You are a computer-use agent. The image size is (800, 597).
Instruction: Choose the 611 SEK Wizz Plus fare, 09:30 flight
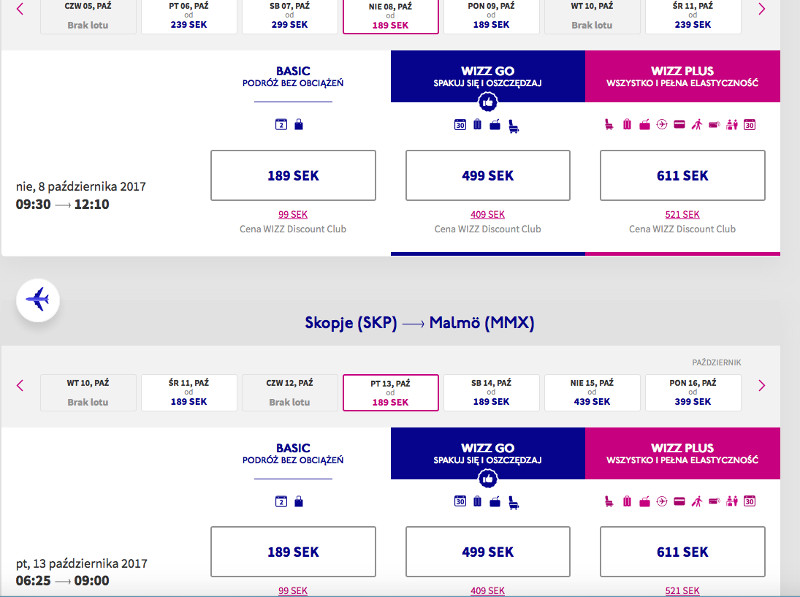click(x=683, y=176)
